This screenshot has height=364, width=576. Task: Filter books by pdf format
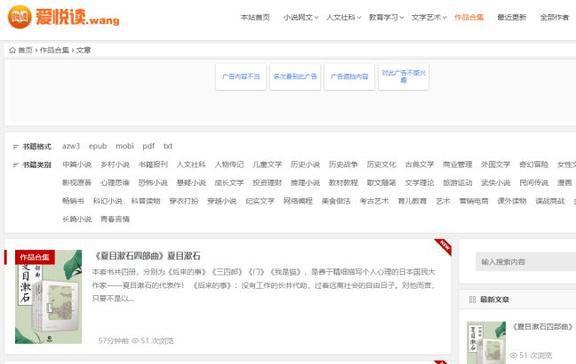tap(148, 146)
